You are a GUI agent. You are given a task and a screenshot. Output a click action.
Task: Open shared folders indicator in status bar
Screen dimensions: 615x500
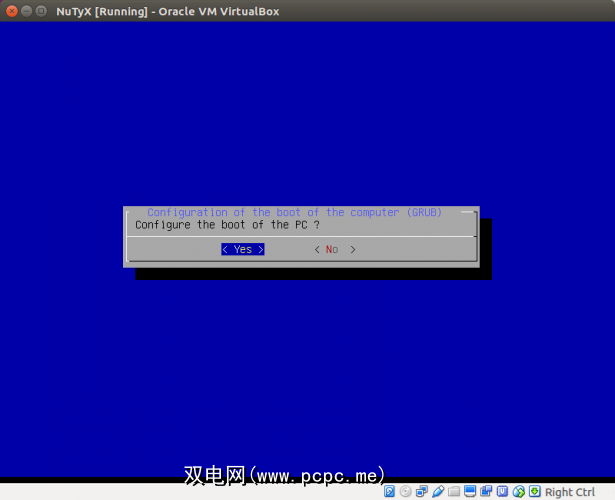[454, 491]
